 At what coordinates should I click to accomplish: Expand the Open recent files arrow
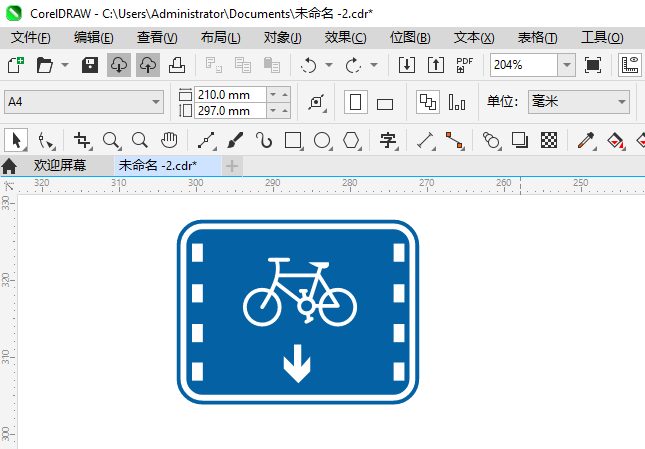[x=65, y=65]
